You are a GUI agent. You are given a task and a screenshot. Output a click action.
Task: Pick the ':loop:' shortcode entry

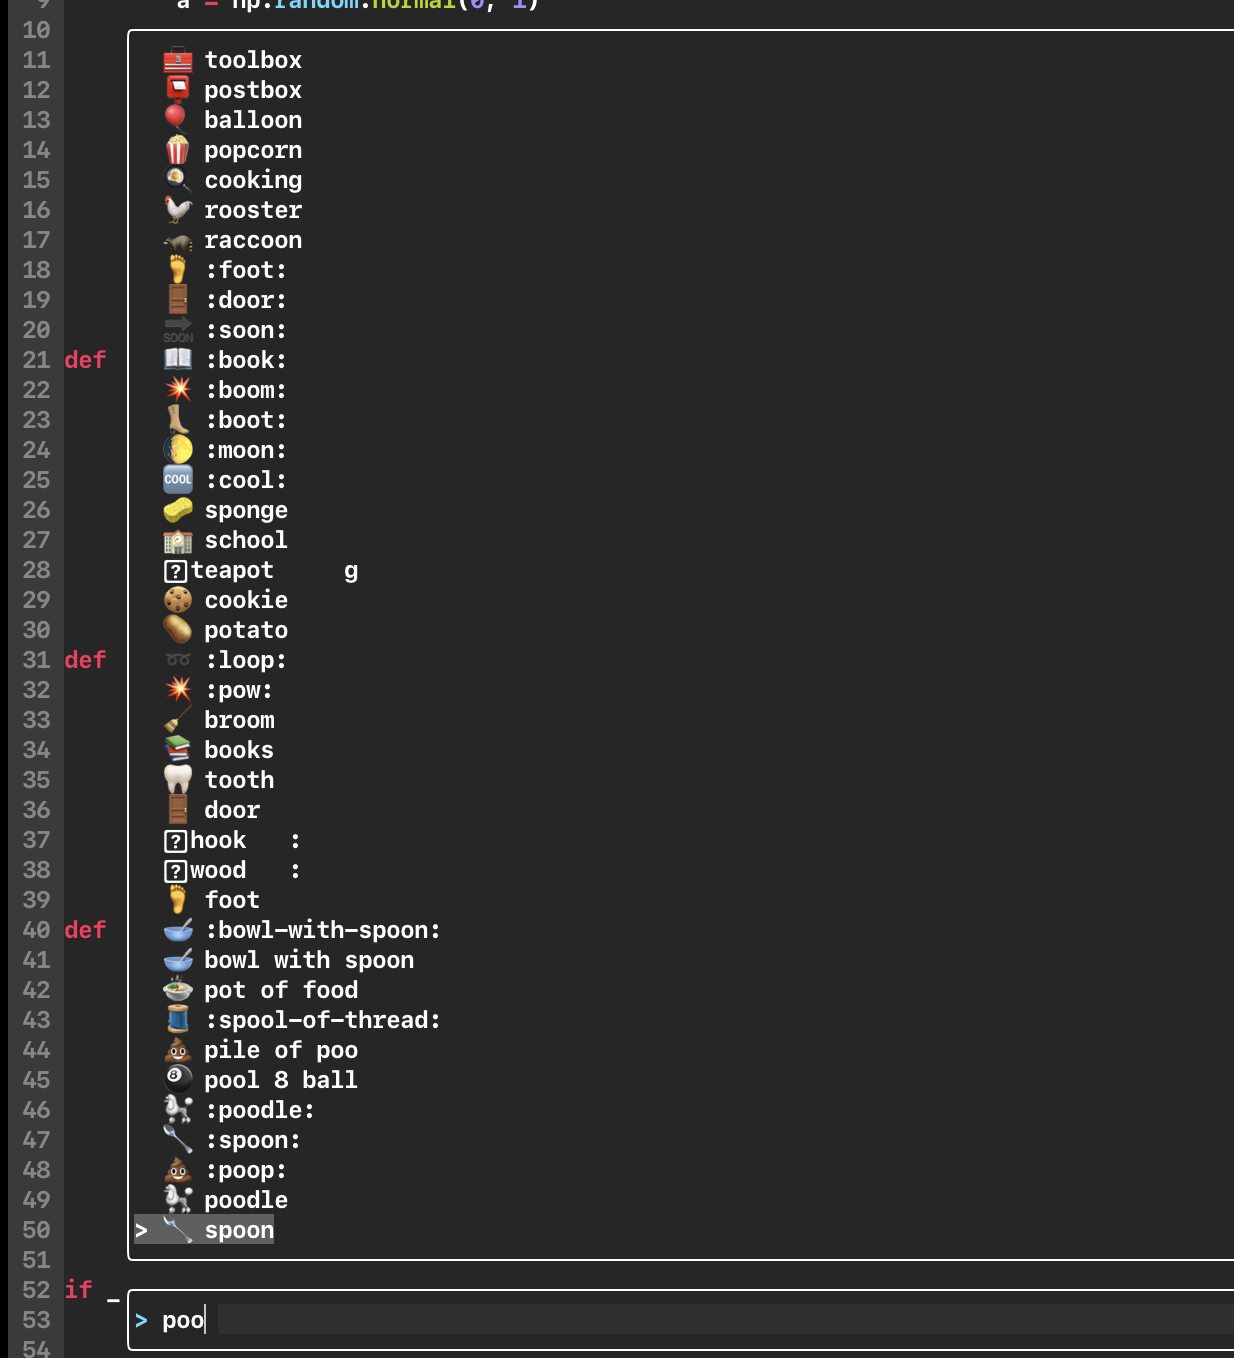tap(246, 660)
